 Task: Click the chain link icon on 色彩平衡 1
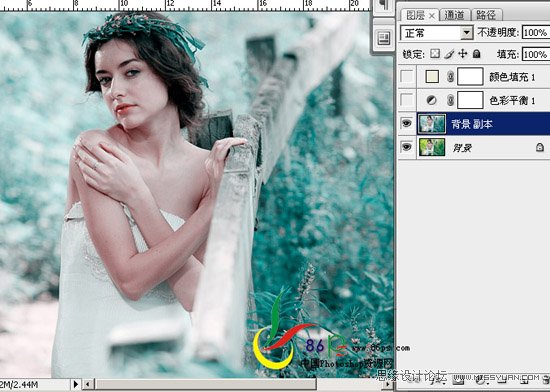[451, 100]
